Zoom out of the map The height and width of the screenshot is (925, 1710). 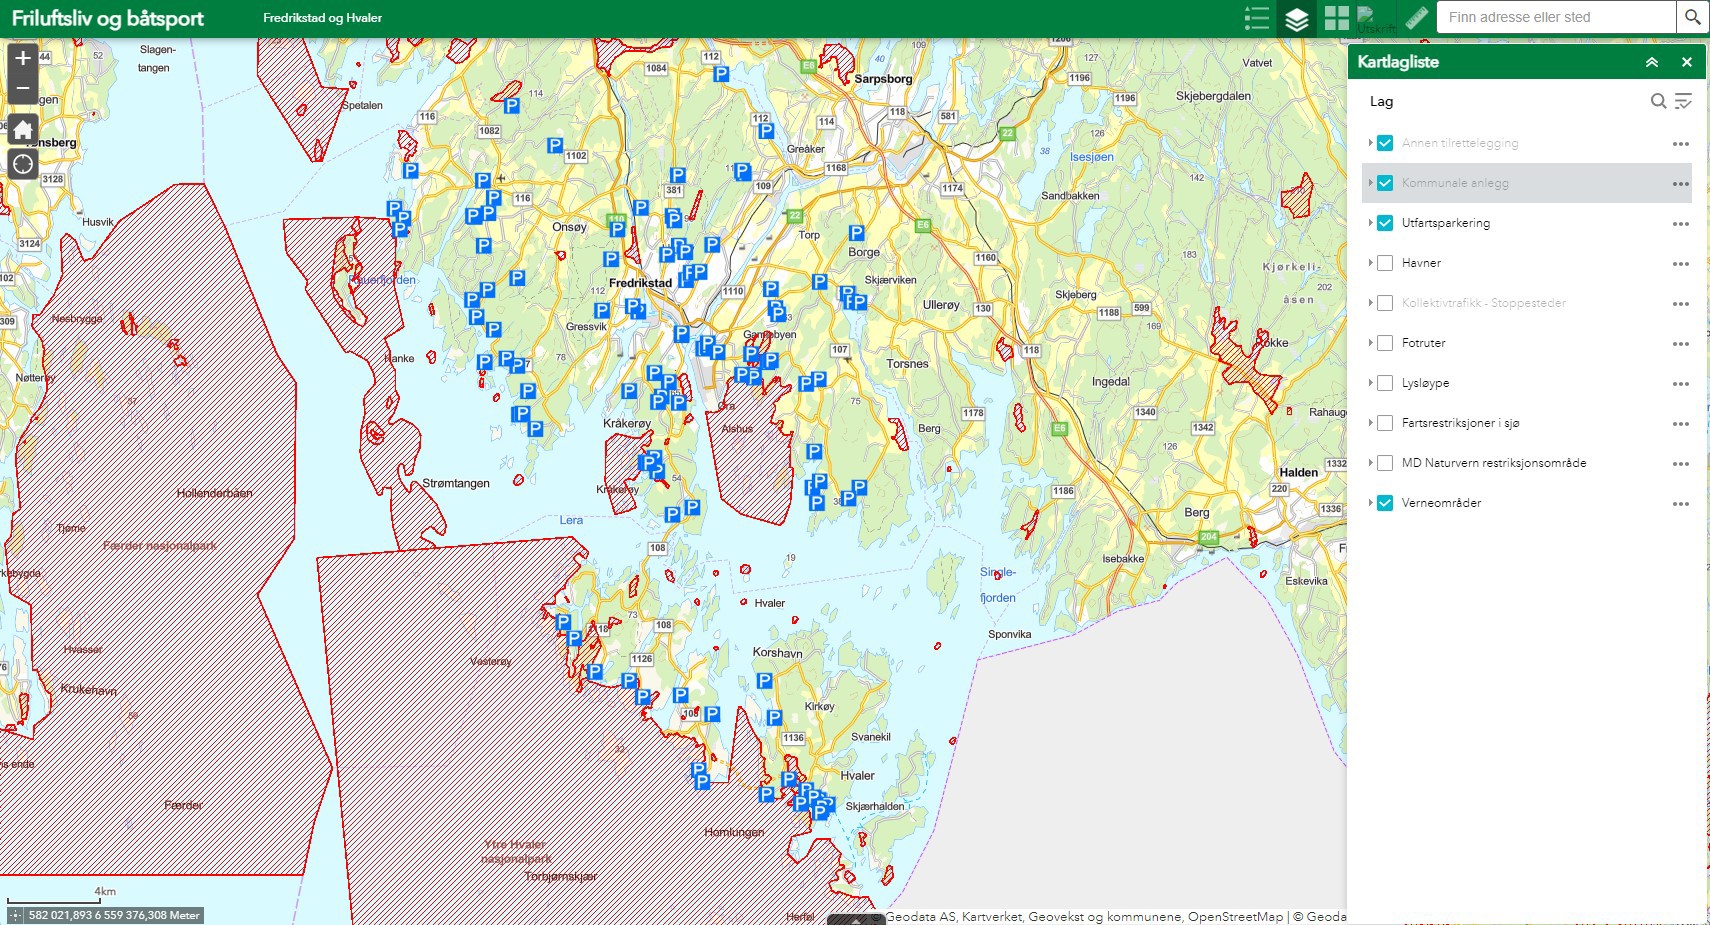[x=23, y=89]
